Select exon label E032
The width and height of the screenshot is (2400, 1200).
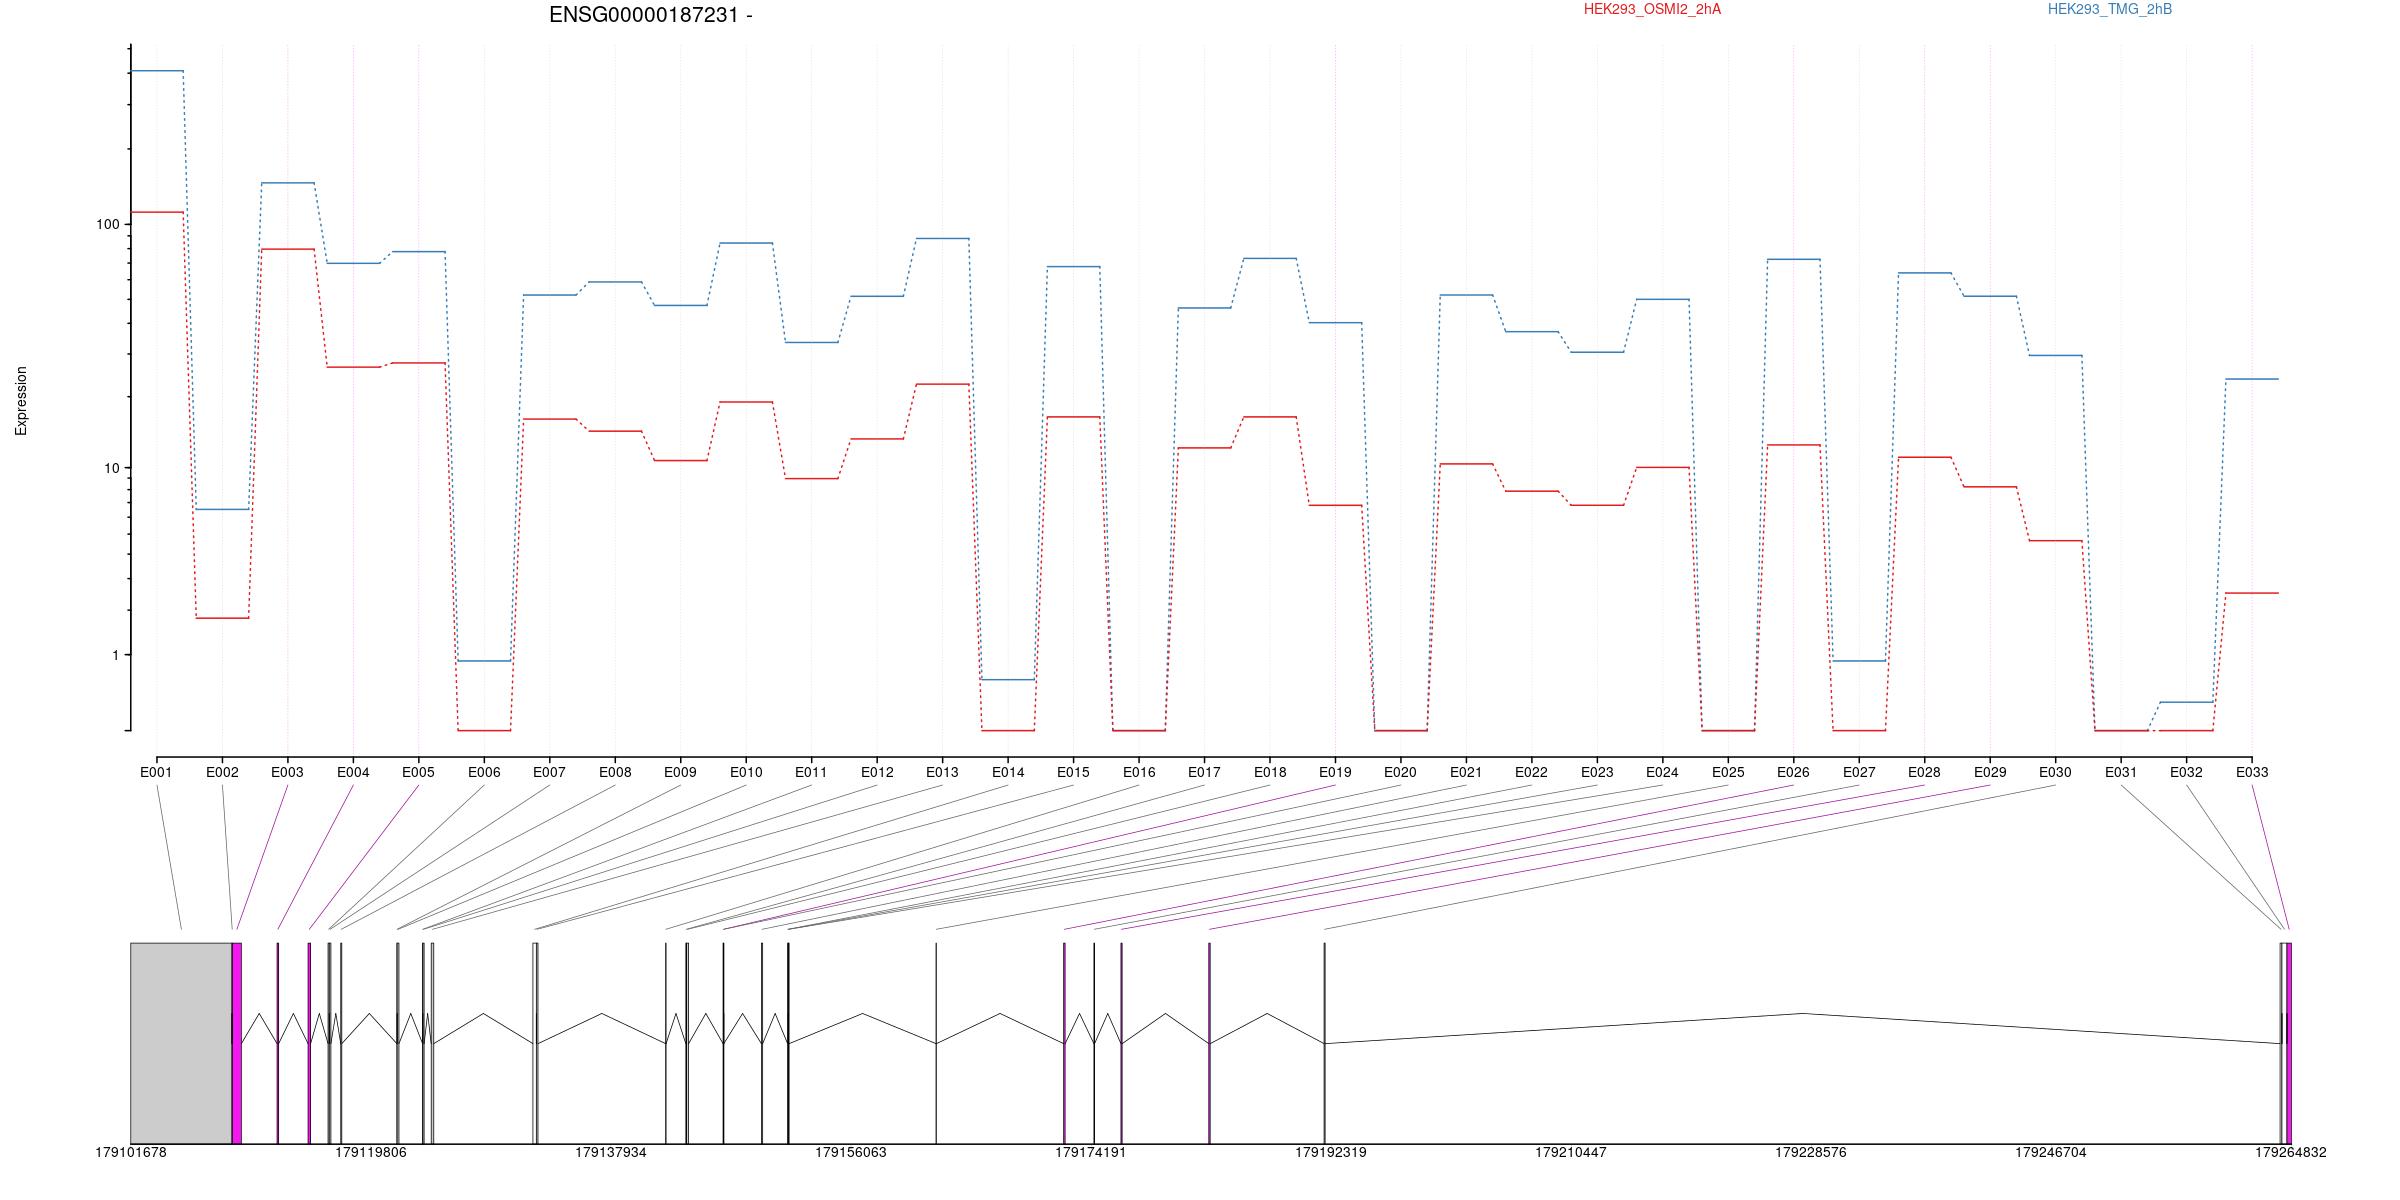pos(2186,772)
